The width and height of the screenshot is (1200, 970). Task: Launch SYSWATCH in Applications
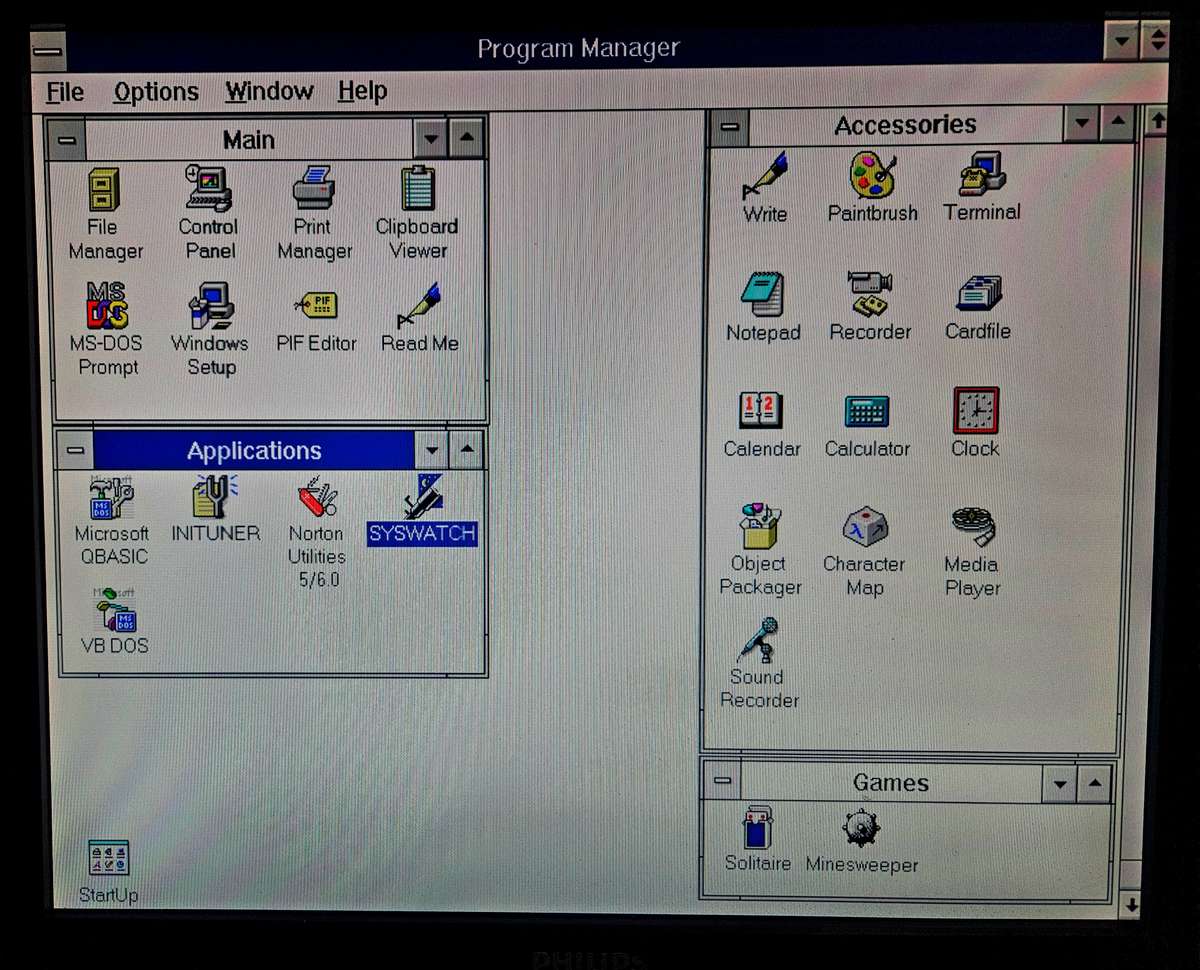421,498
